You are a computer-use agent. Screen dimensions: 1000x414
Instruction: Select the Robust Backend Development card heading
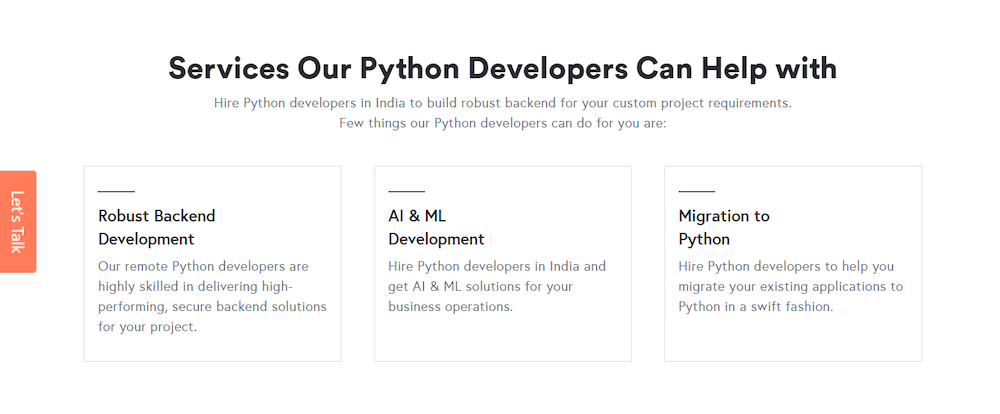tap(157, 228)
